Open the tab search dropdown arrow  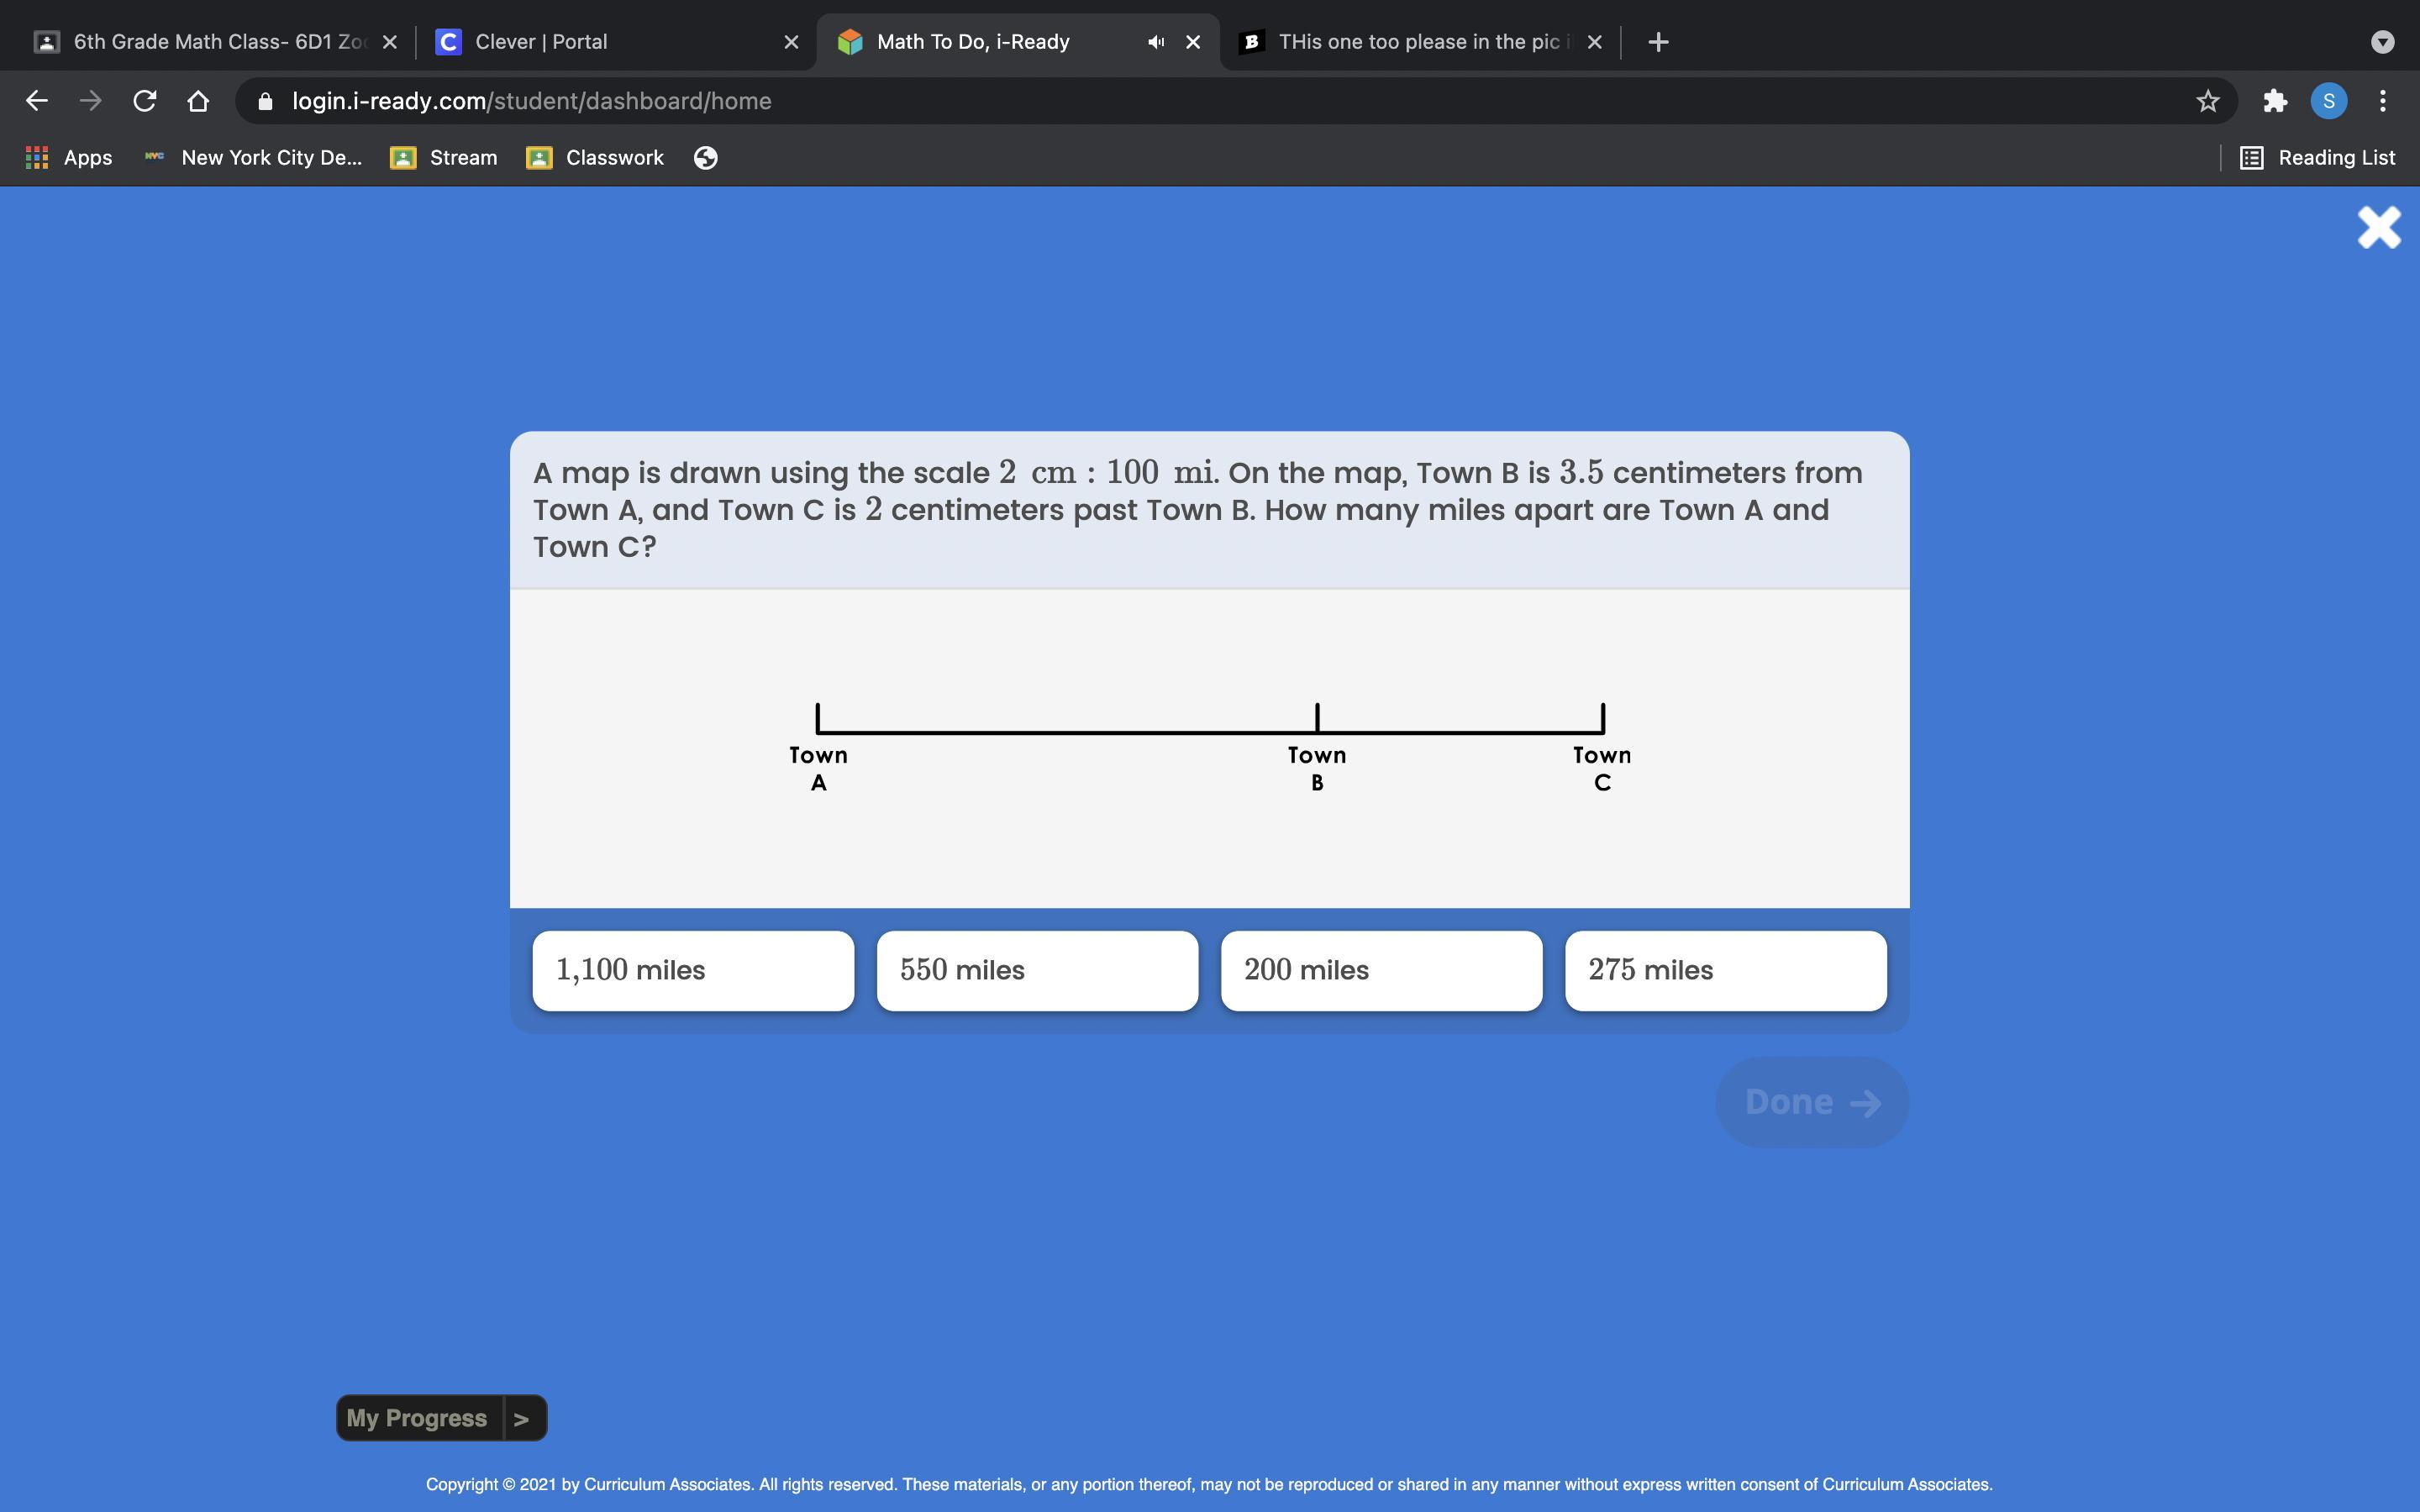pos(2382,42)
